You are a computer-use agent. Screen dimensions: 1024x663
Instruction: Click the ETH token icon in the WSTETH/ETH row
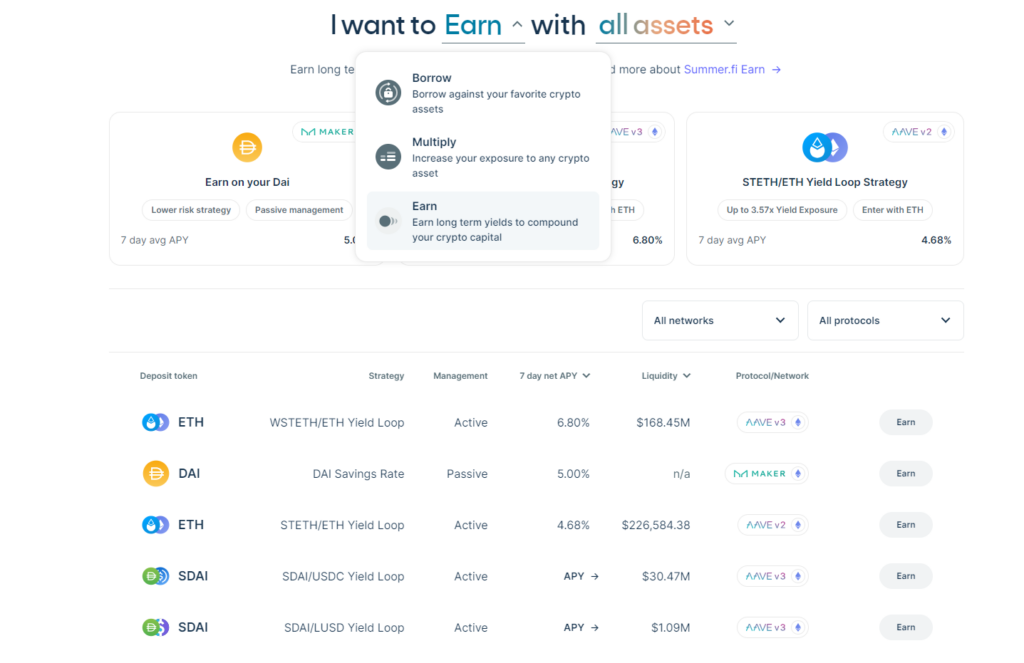155,422
